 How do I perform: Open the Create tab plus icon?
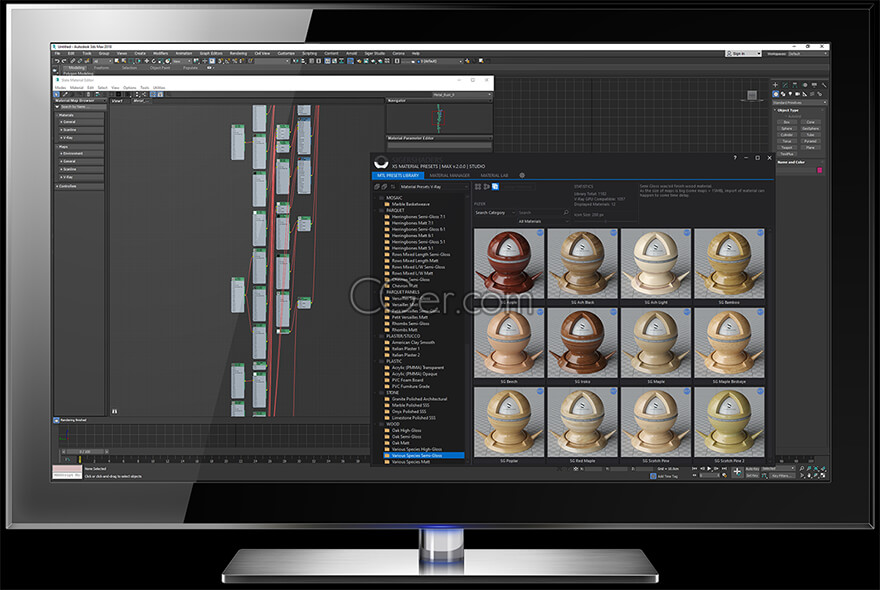tap(776, 85)
